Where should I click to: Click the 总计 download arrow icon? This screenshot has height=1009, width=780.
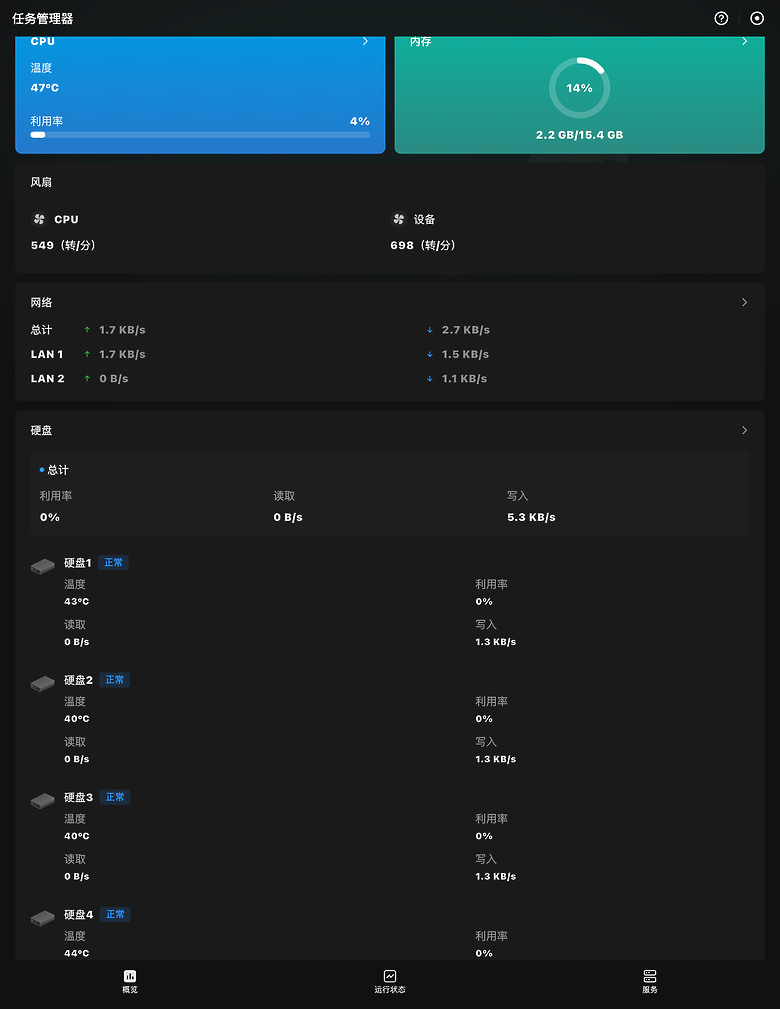click(430, 329)
